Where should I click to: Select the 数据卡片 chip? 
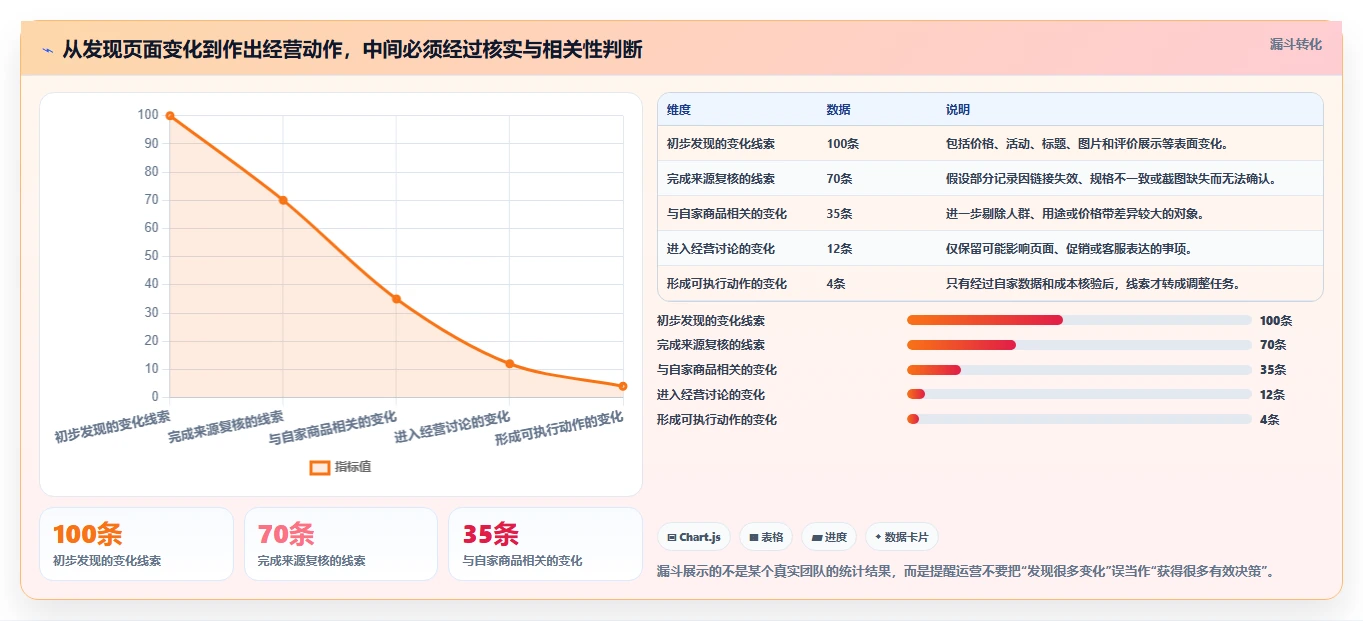coord(902,537)
